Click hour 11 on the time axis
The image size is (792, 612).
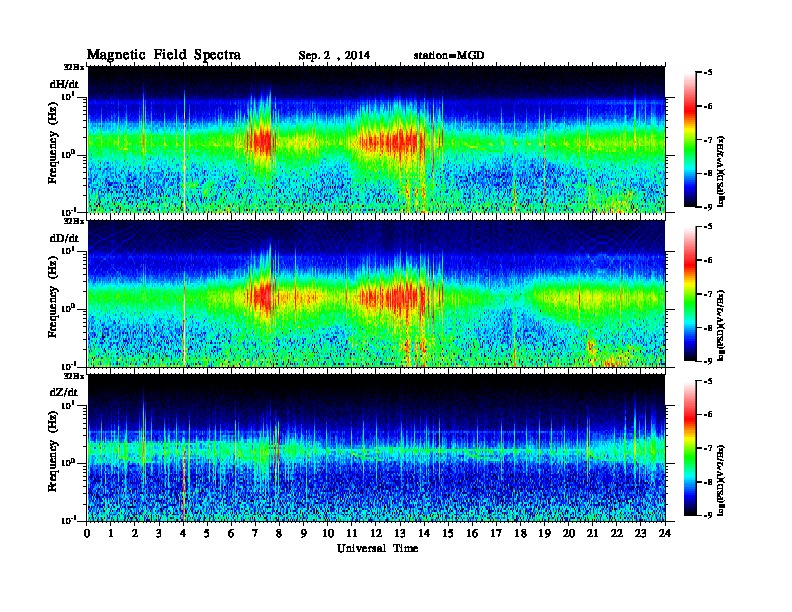click(352, 533)
